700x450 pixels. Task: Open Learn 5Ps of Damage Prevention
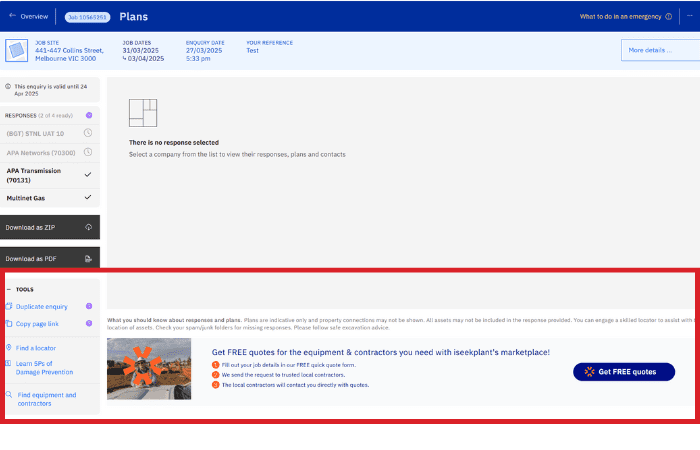pyautogui.click(x=44, y=367)
